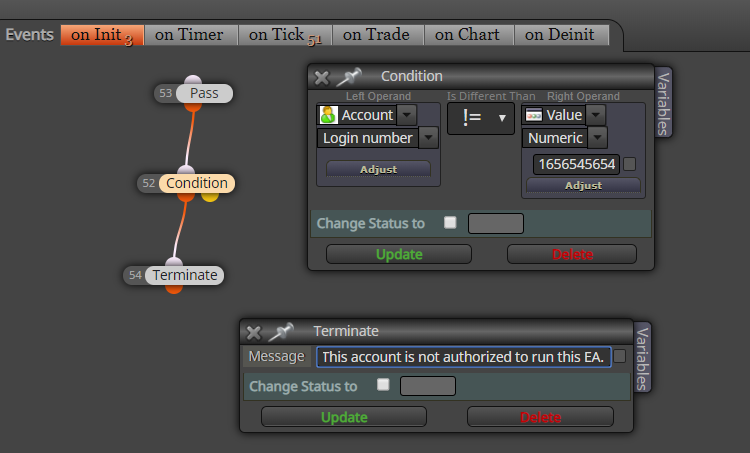Screen dimensions: 750x453
Task: Click Adjust under Left Operand
Action: pos(378,169)
